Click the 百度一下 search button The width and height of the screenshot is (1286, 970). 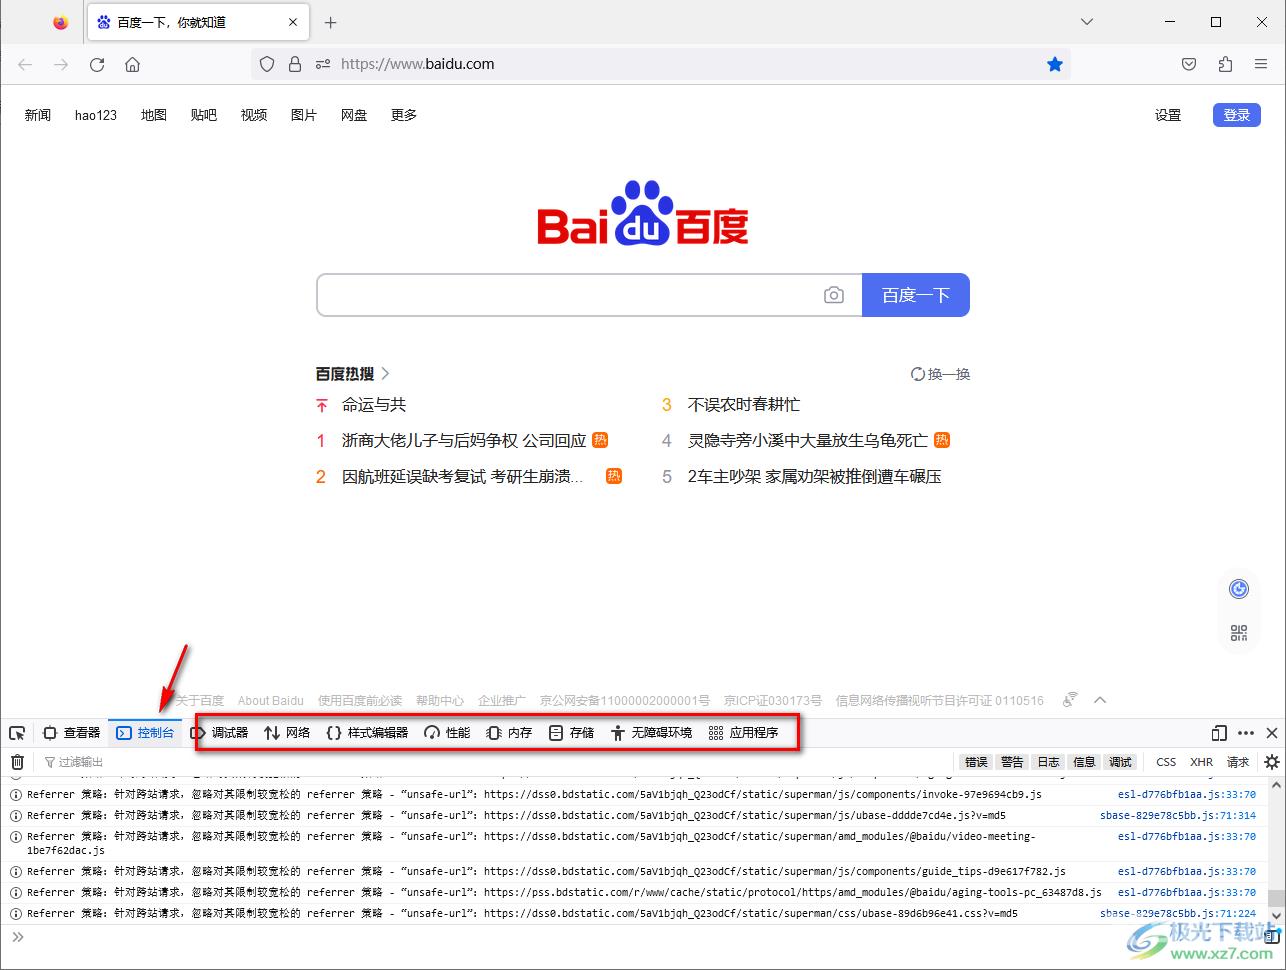(x=916, y=295)
